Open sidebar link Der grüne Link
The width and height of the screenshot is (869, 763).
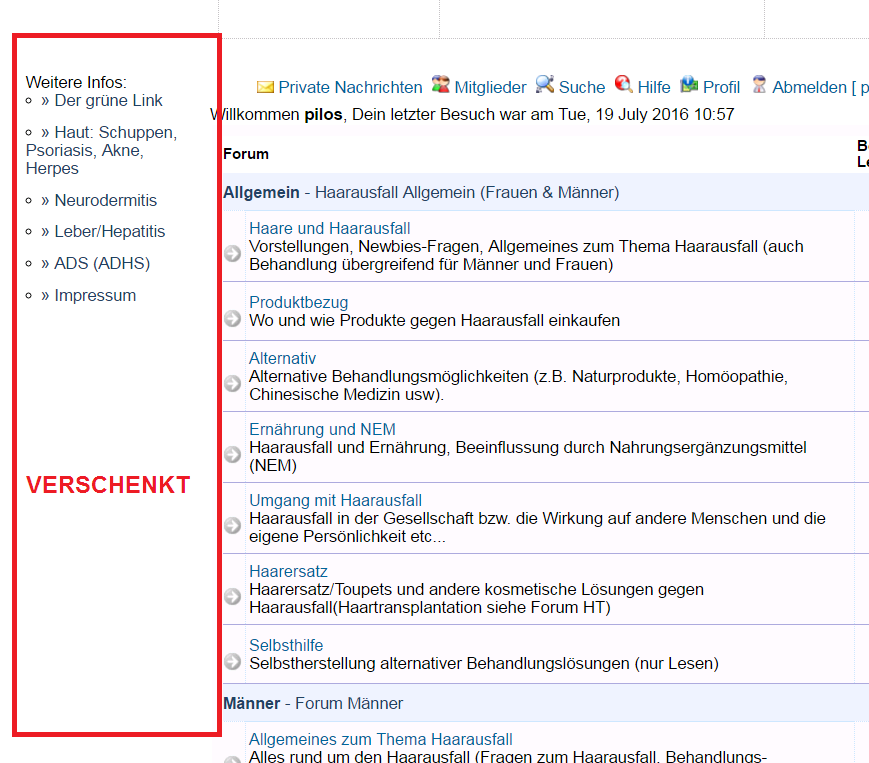[x=108, y=100]
